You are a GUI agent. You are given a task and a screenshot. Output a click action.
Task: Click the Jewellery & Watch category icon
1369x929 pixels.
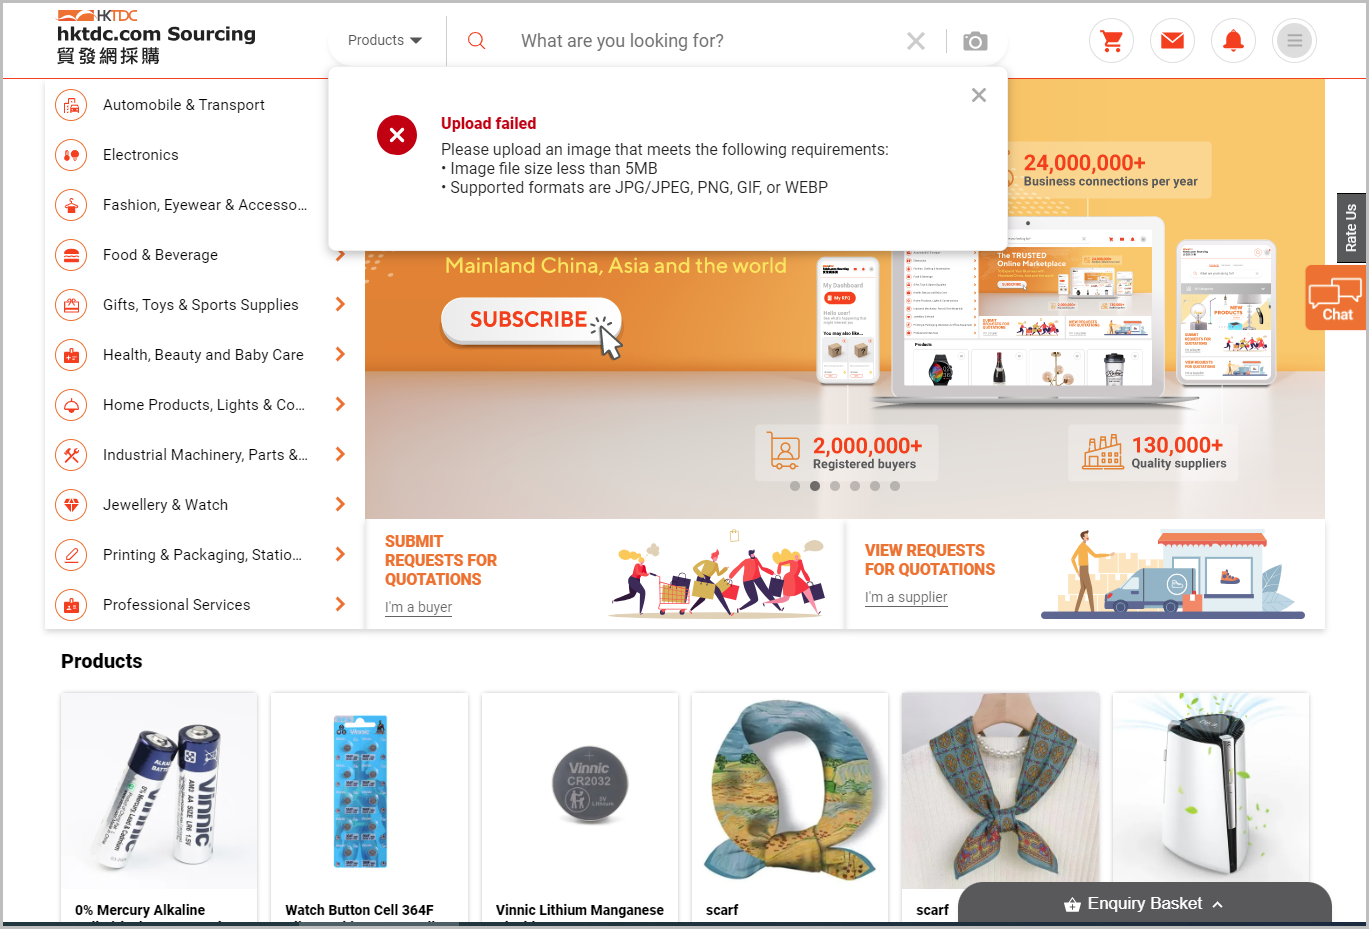tap(71, 504)
